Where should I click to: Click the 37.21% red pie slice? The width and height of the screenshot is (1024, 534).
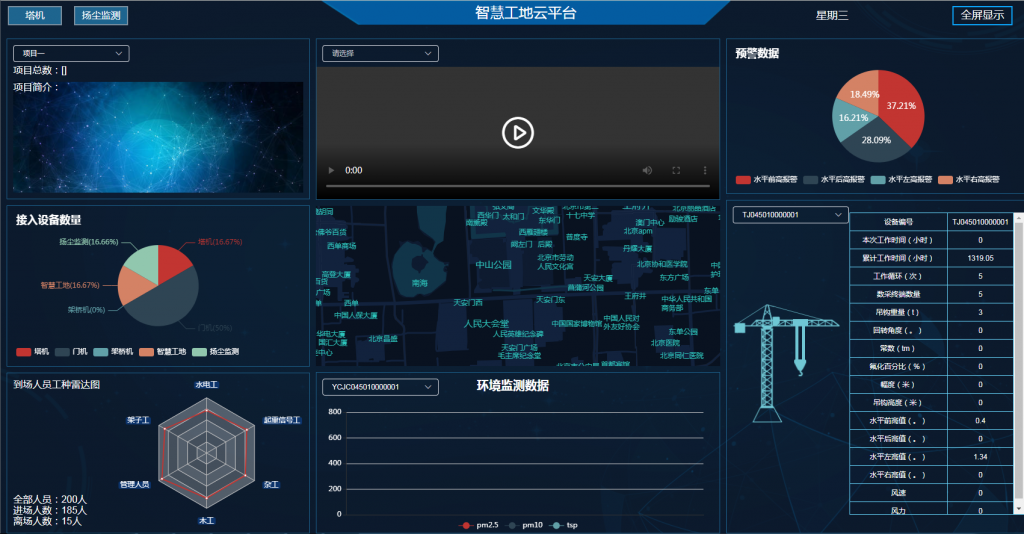[x=903, y=108]
